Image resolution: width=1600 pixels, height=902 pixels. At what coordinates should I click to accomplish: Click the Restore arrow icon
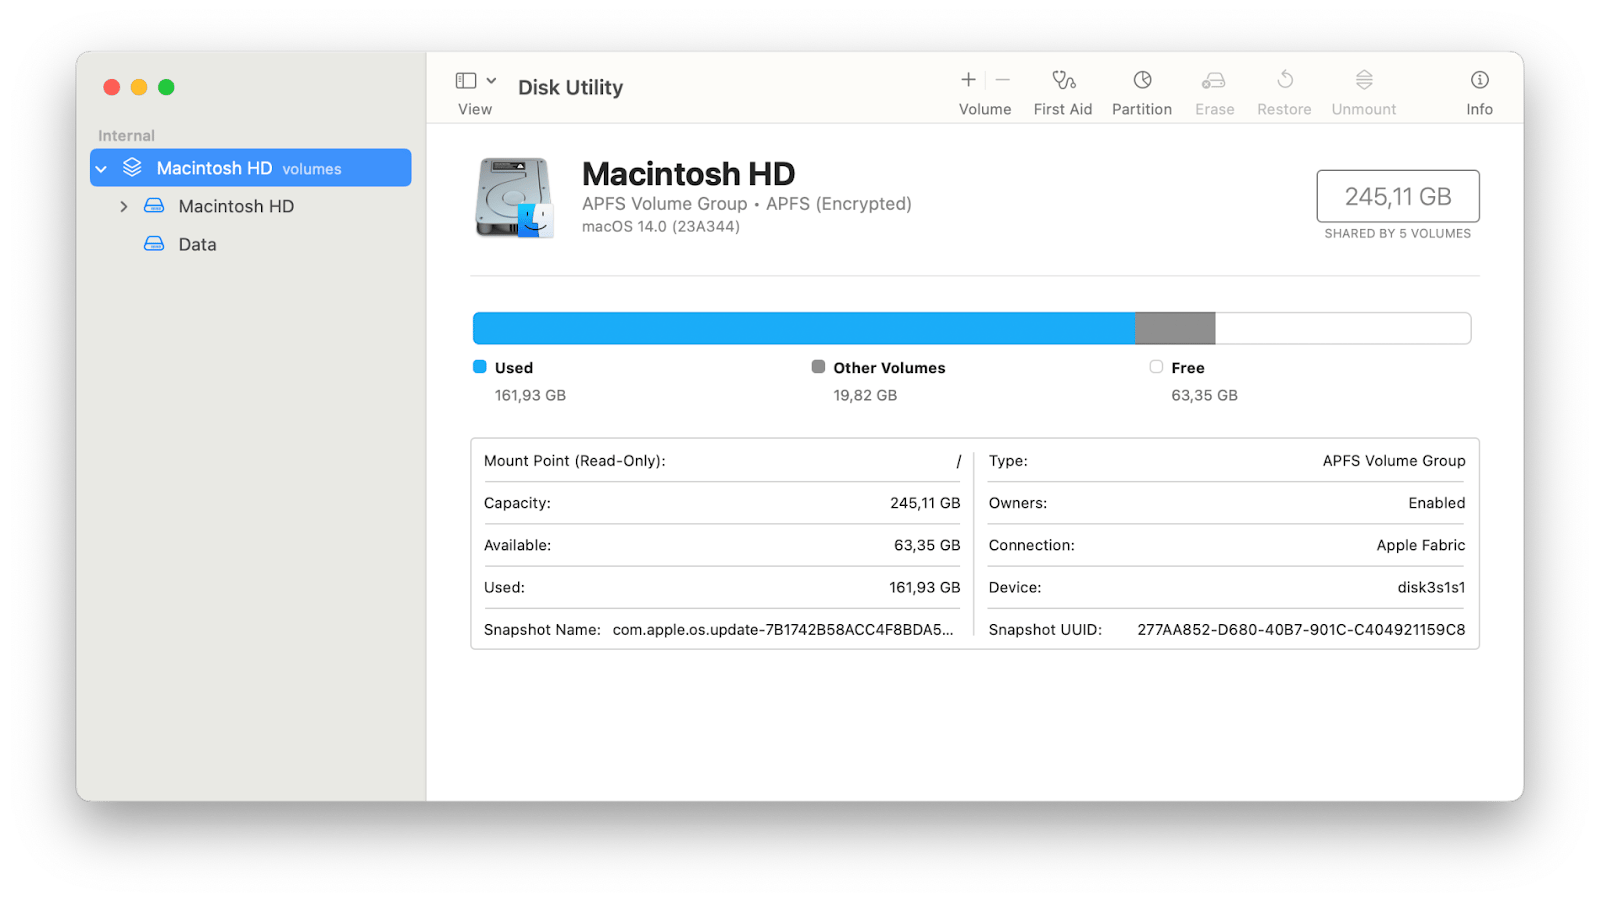click(1285, 79)
